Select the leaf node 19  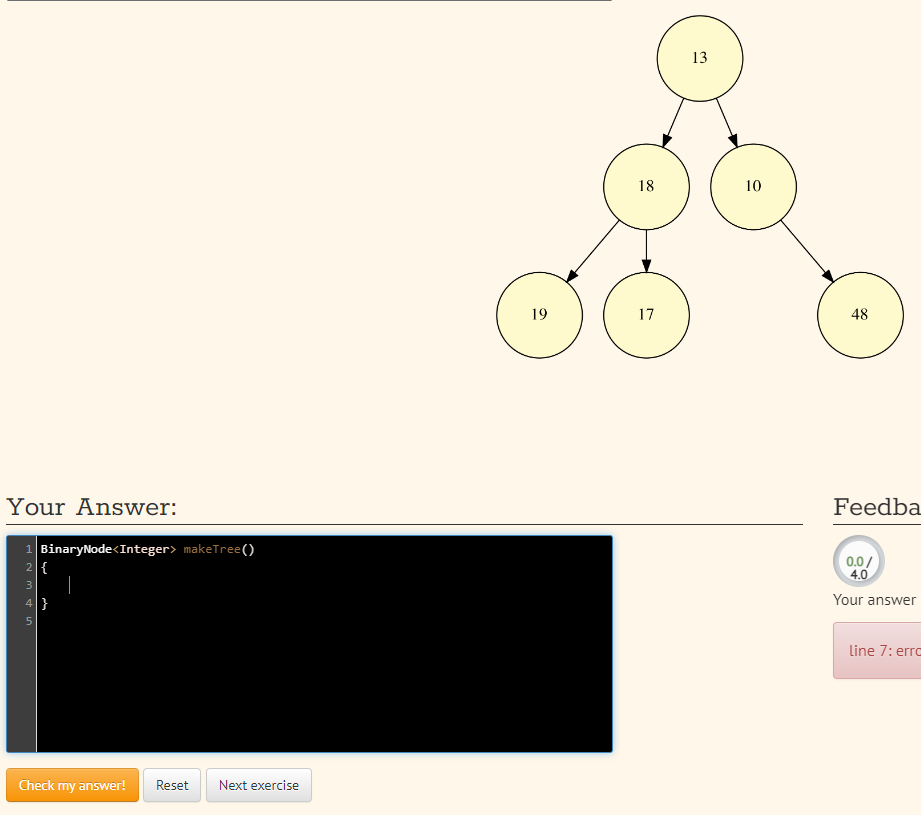pos(539,315)
